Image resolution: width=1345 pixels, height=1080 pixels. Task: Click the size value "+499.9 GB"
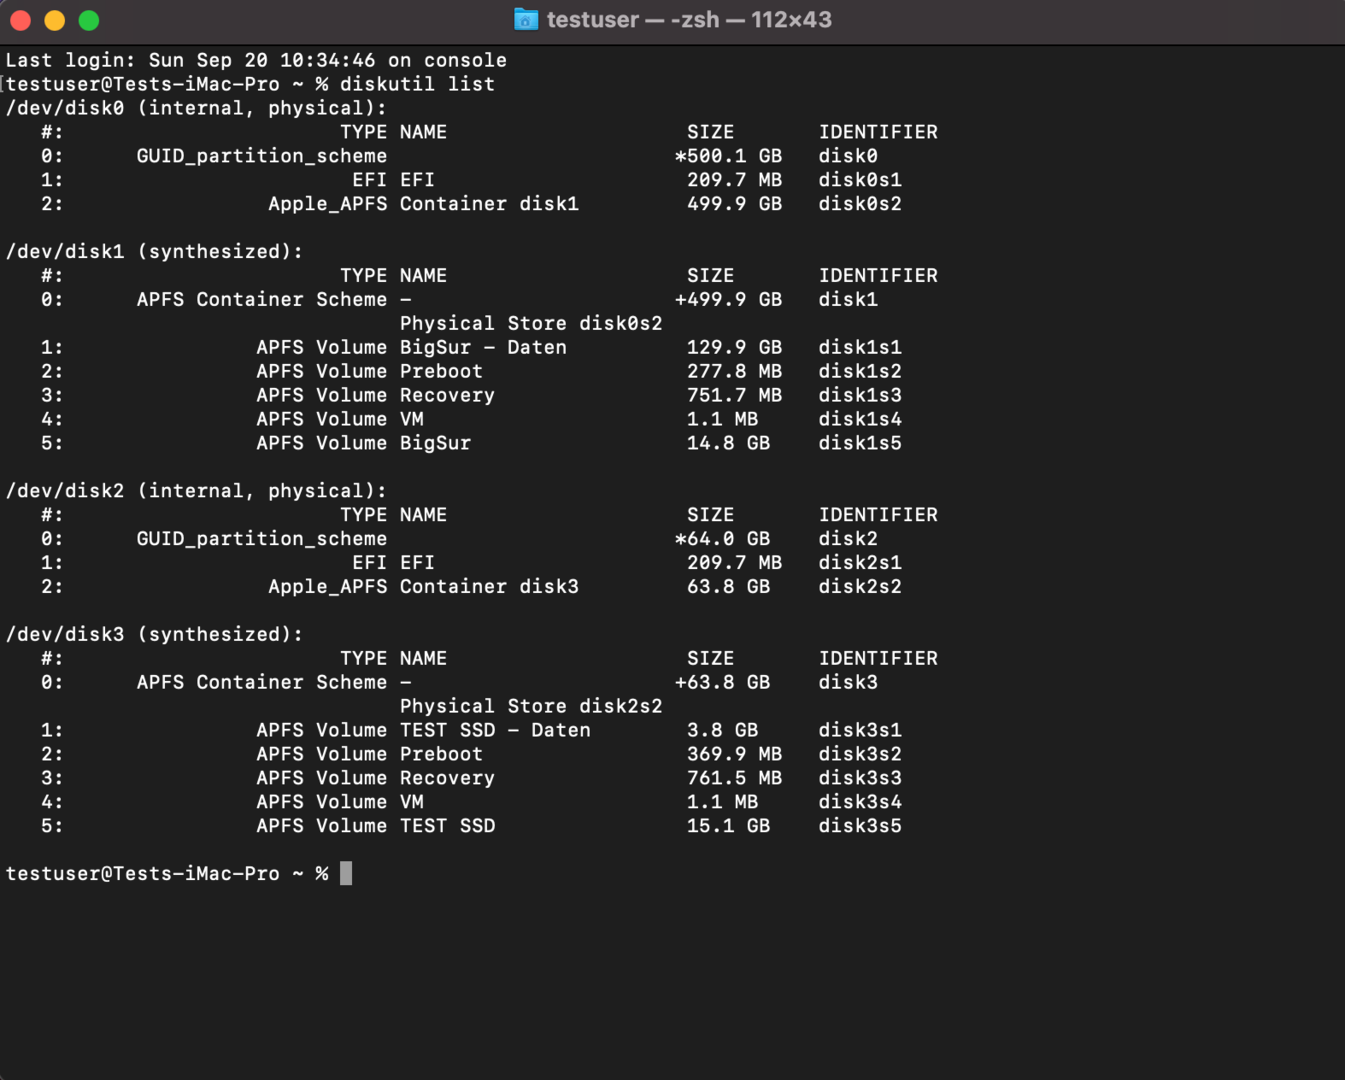[729, 300]
